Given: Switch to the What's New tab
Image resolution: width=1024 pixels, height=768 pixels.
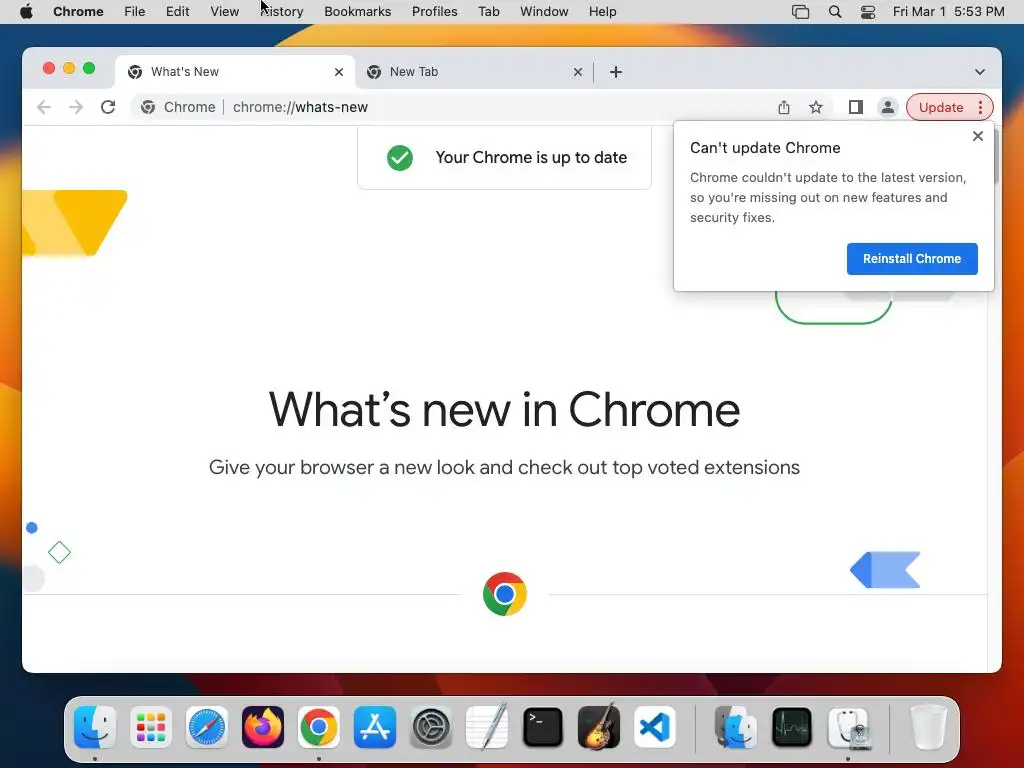Looking at the screenshot, I should click(x=235, y=72).
